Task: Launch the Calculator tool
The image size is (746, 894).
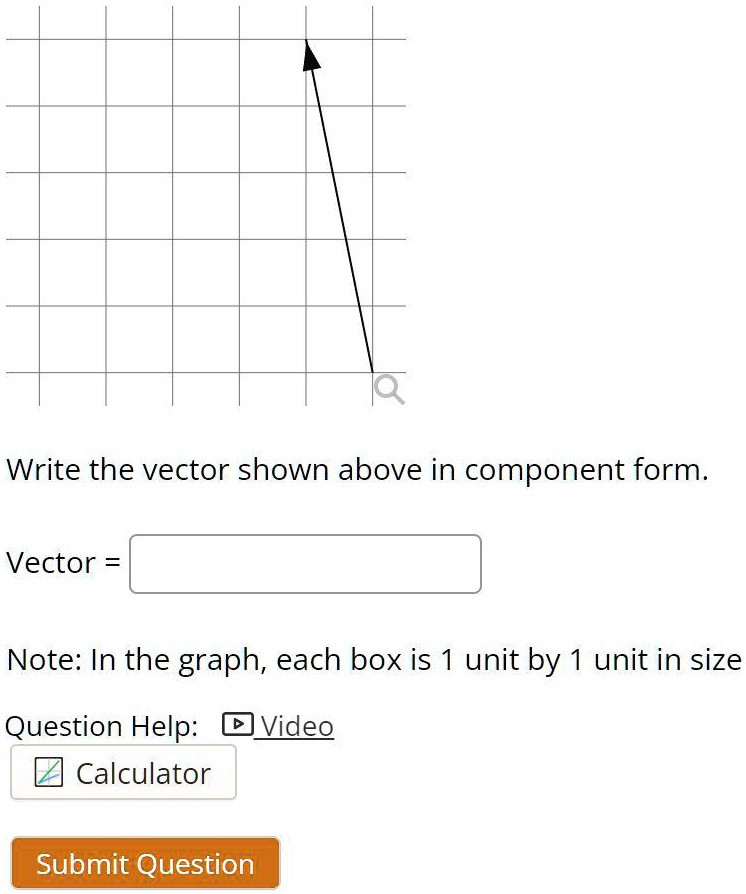Action: 122,772
